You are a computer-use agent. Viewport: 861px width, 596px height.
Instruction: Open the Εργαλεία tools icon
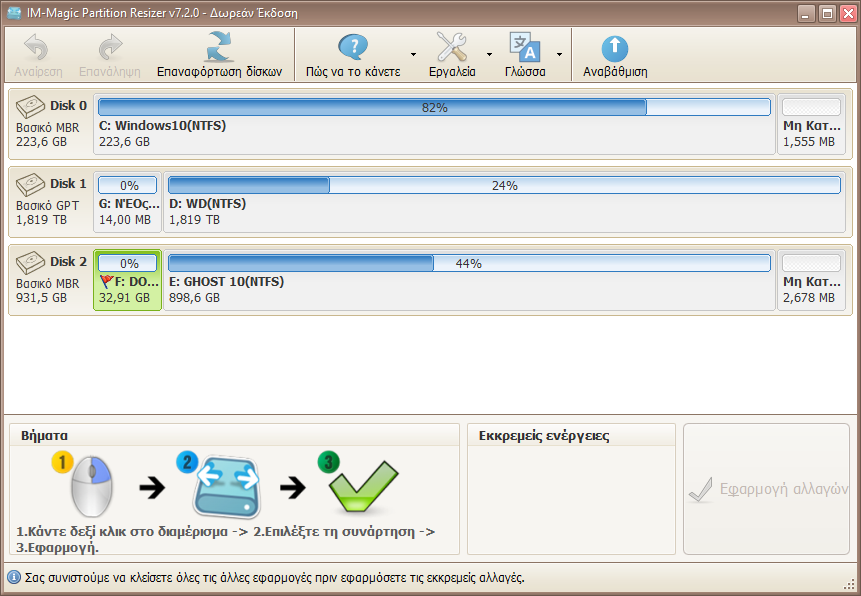pos(451,47)
